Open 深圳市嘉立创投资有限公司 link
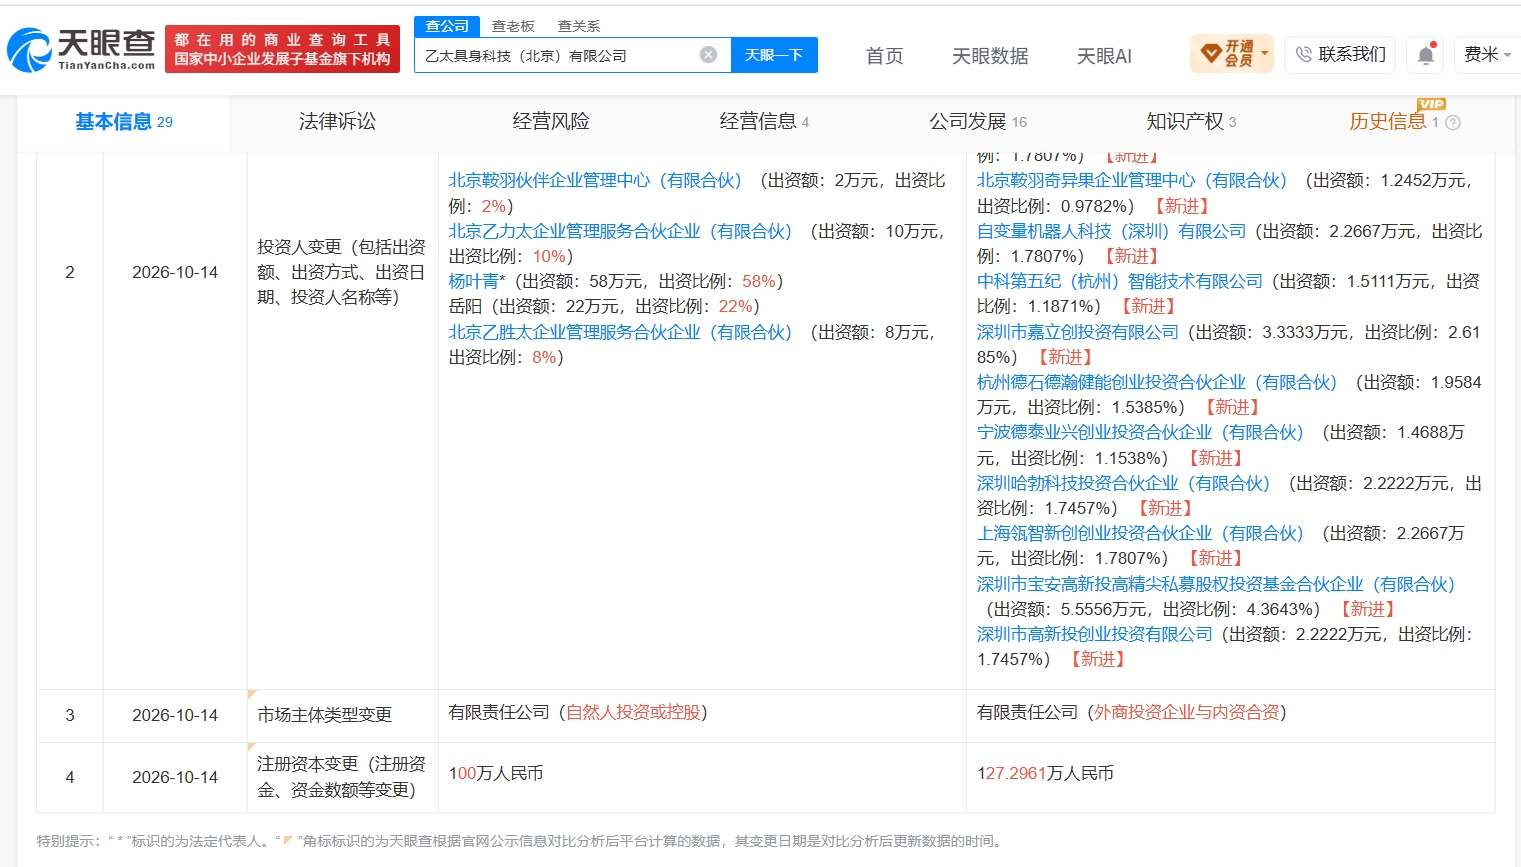 click(x=1078, y=332)
